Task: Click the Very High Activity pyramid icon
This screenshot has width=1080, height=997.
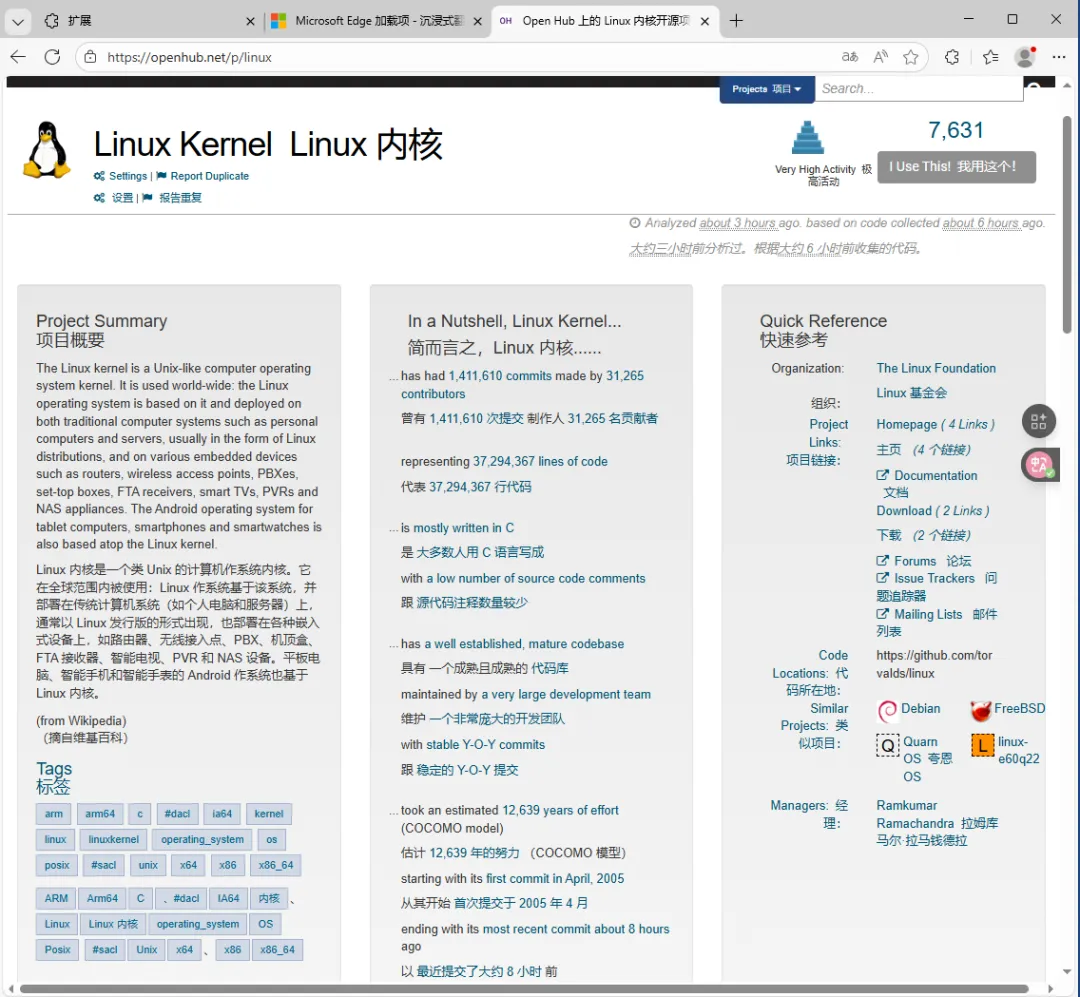Action: [x=807, y=138]
